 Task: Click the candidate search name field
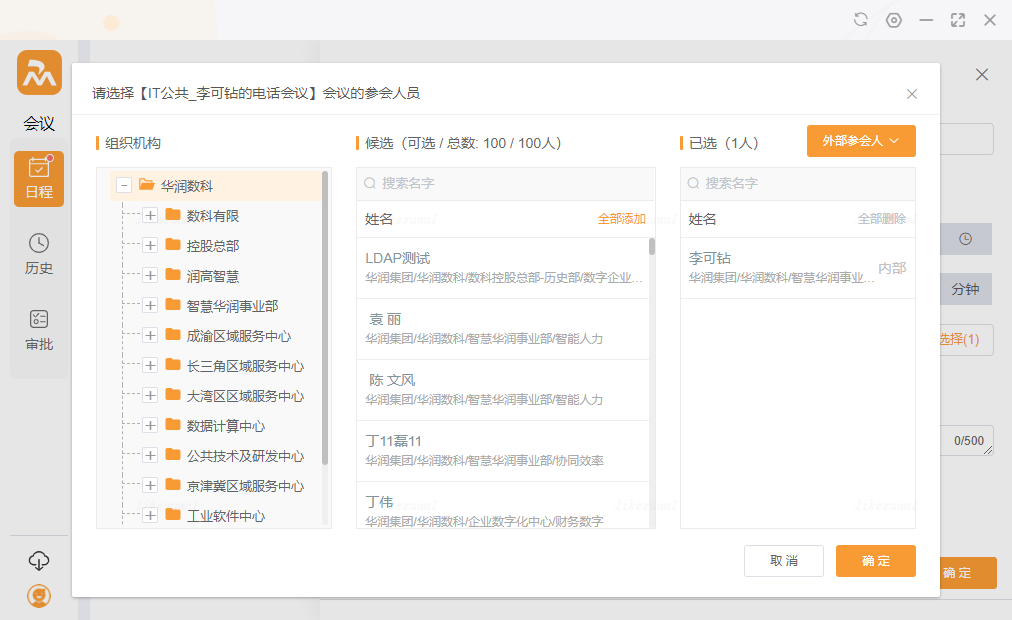click(510, 184)
